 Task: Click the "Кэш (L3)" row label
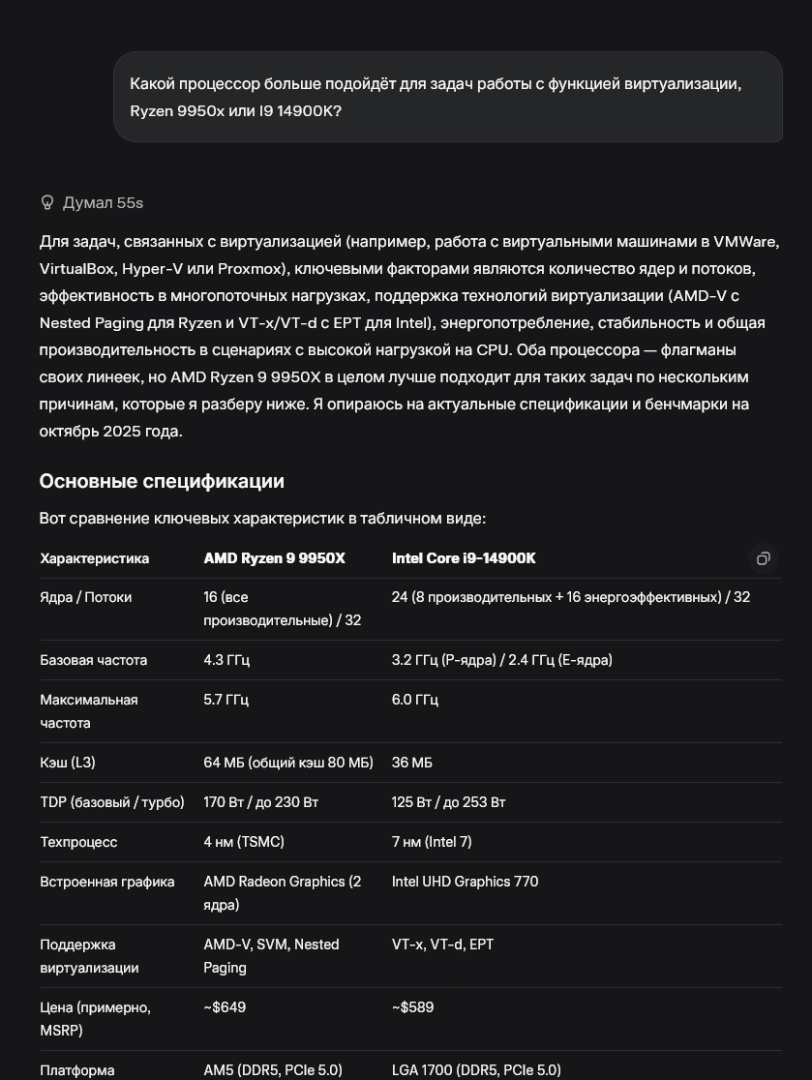tap(68, 763)
